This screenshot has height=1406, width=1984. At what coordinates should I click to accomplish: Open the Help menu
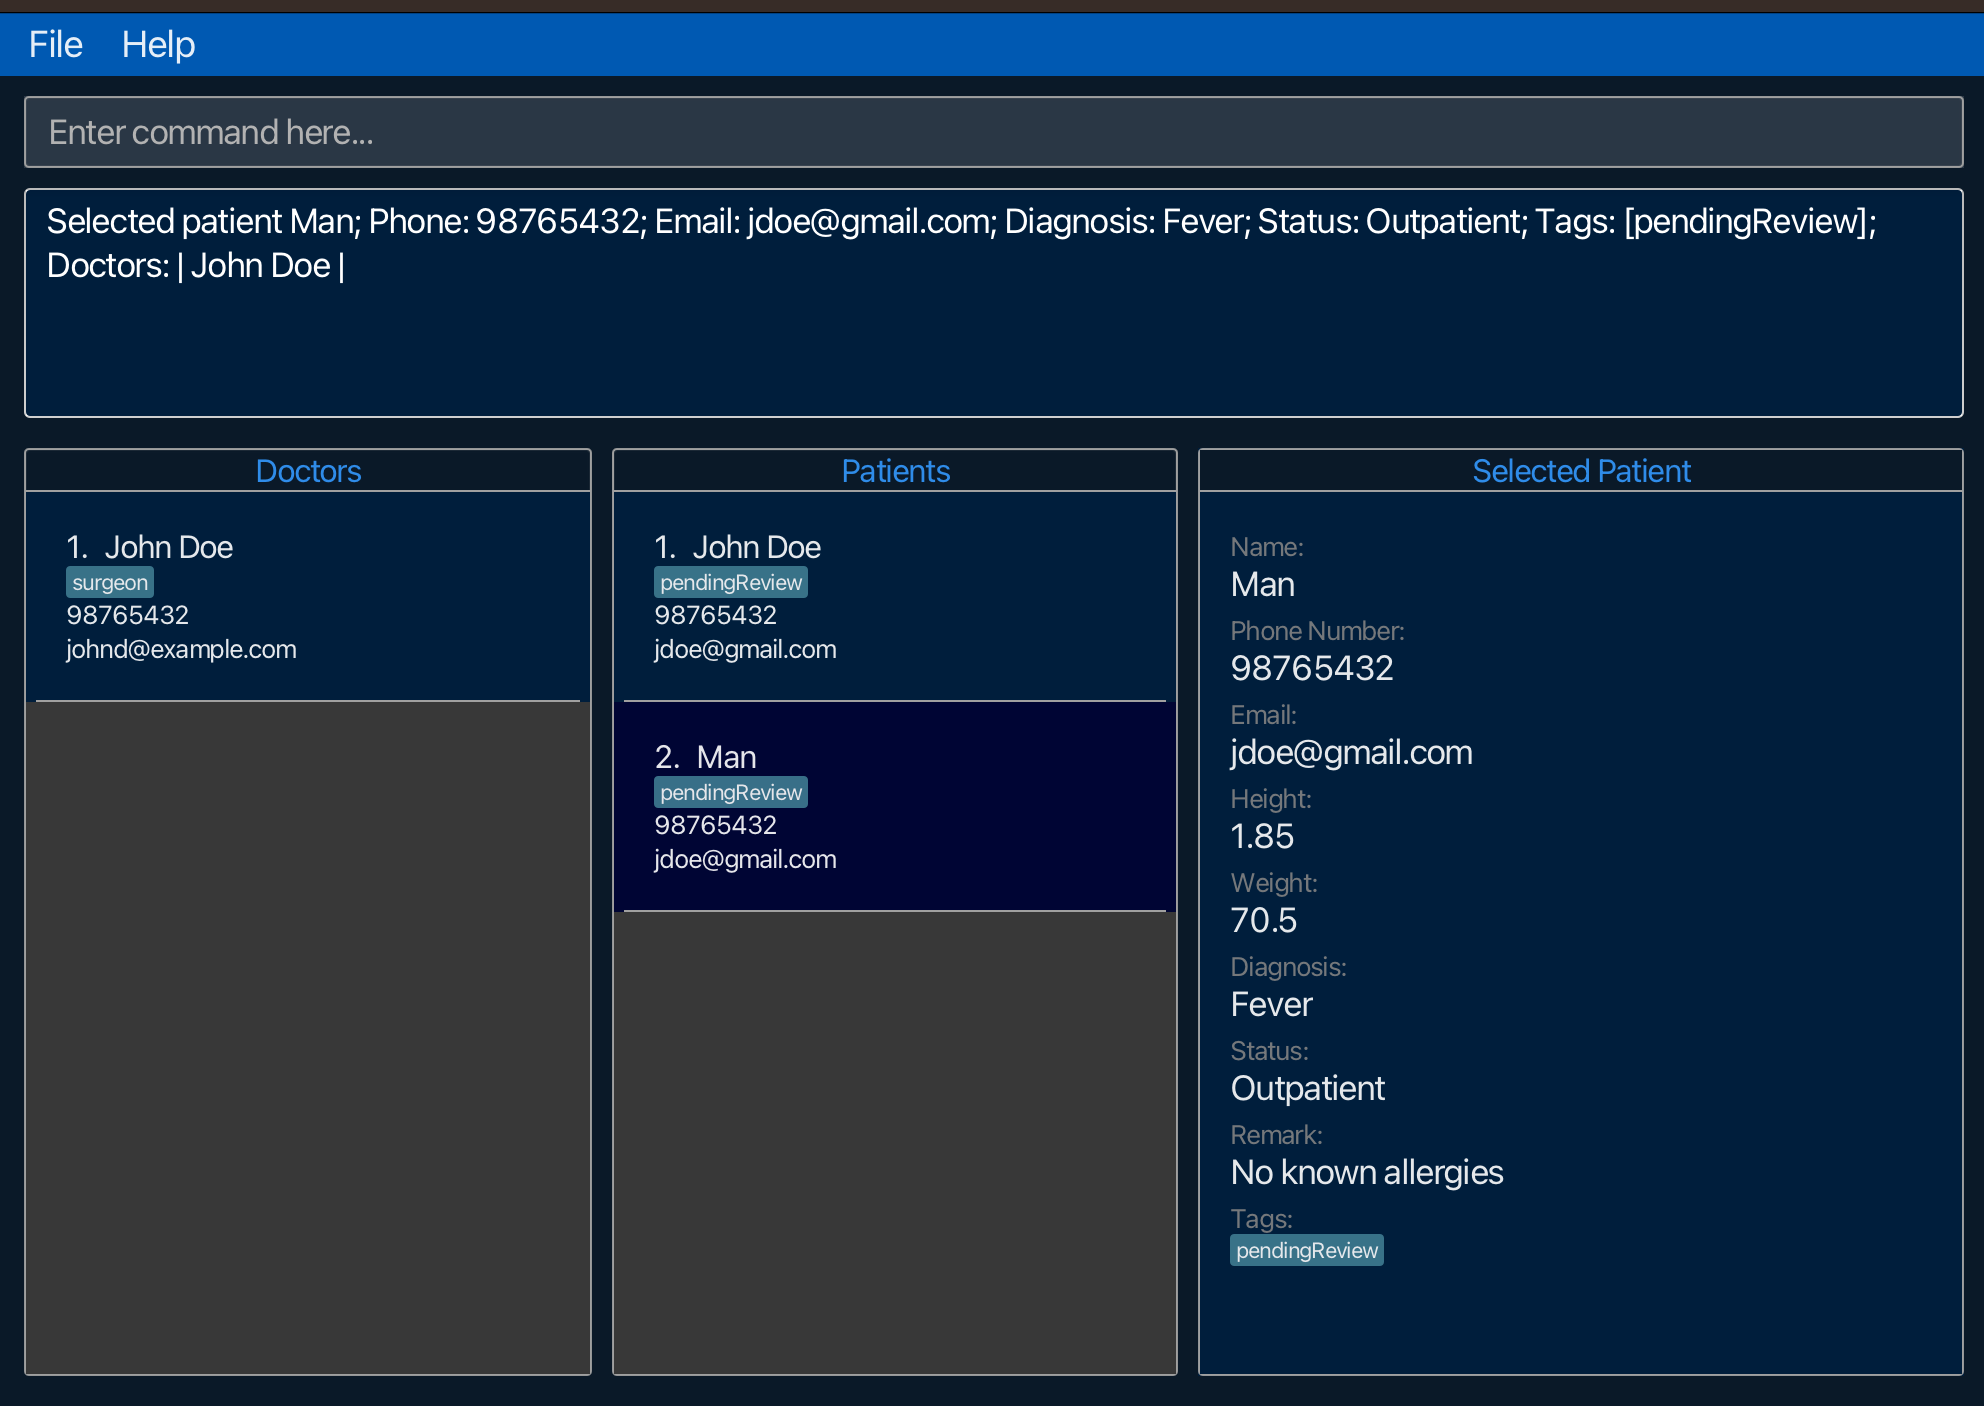tap(158, 45)
